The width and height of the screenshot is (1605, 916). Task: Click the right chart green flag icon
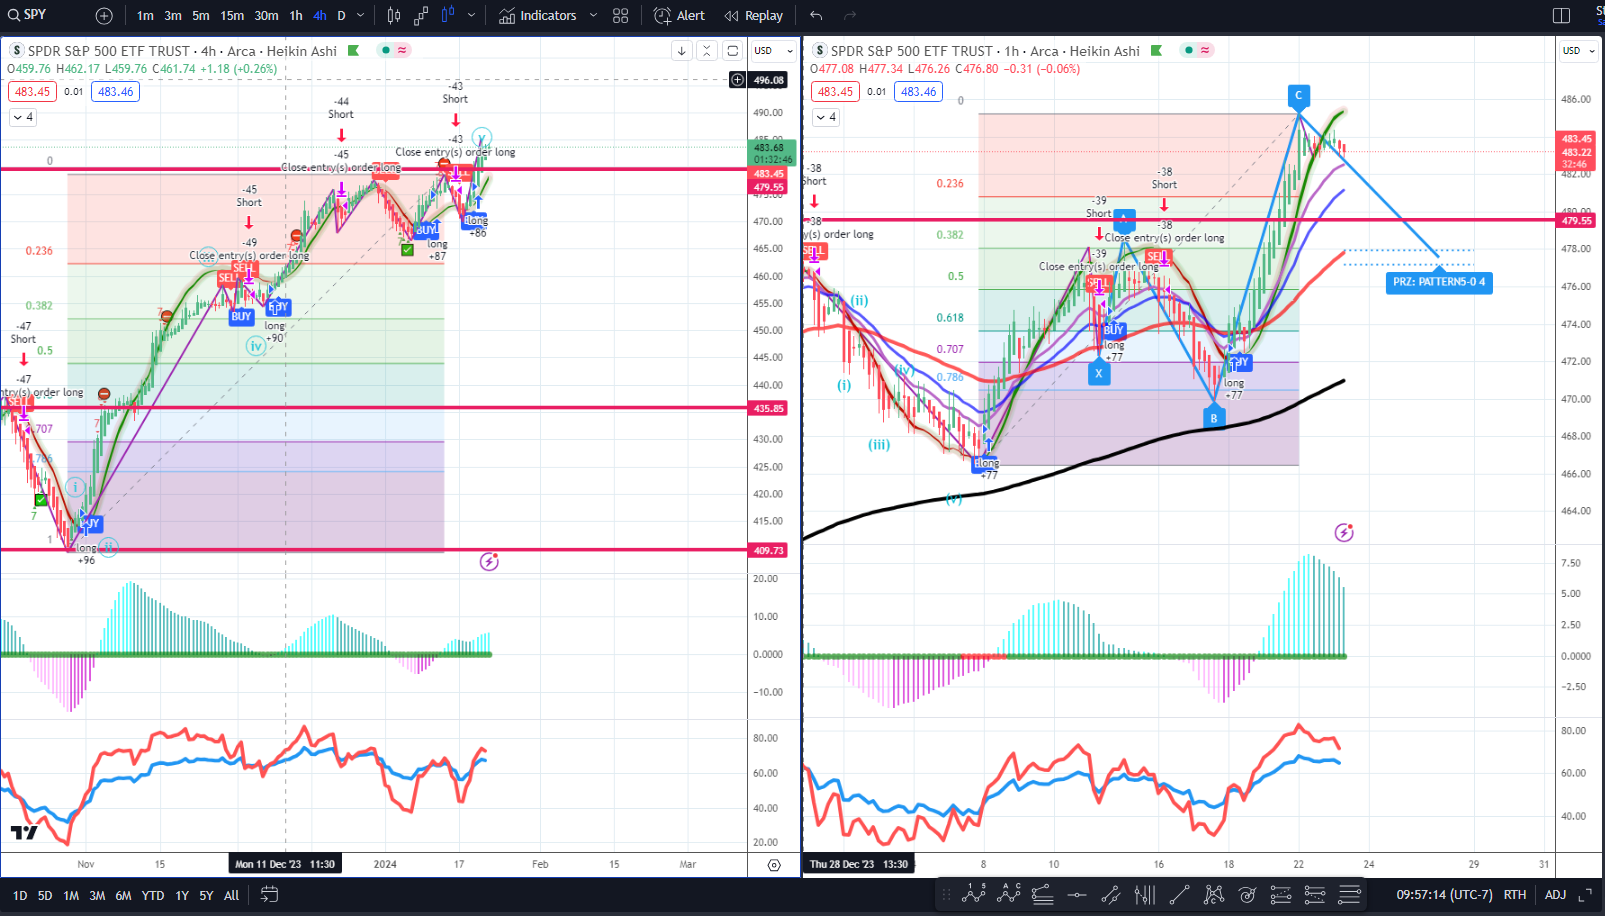point(1156,51)
